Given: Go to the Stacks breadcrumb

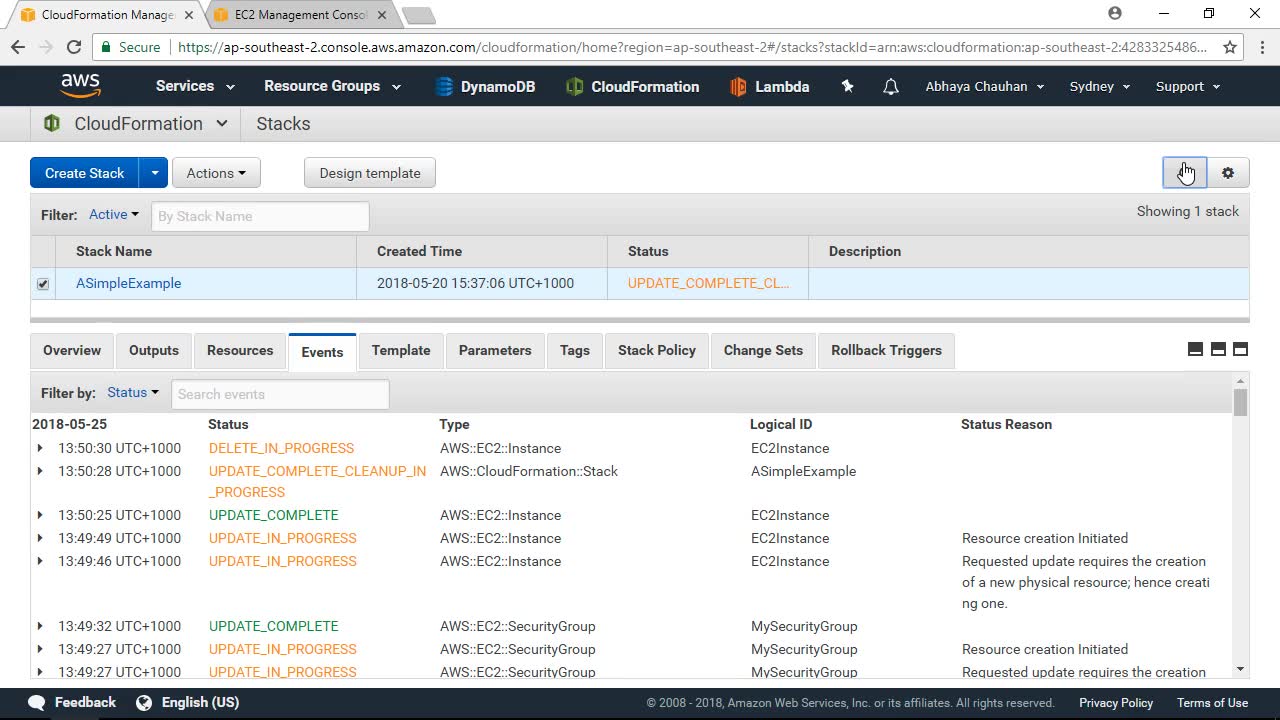Looking at the screenshot, I should 283,124.
